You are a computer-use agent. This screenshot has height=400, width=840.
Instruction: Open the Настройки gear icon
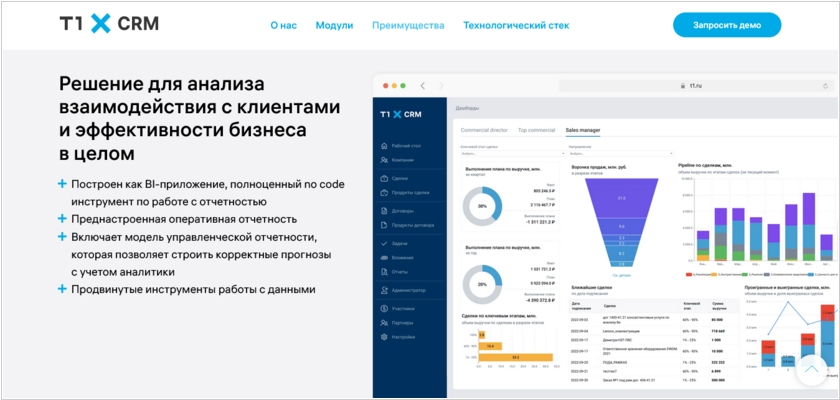[x=384, y=337]
